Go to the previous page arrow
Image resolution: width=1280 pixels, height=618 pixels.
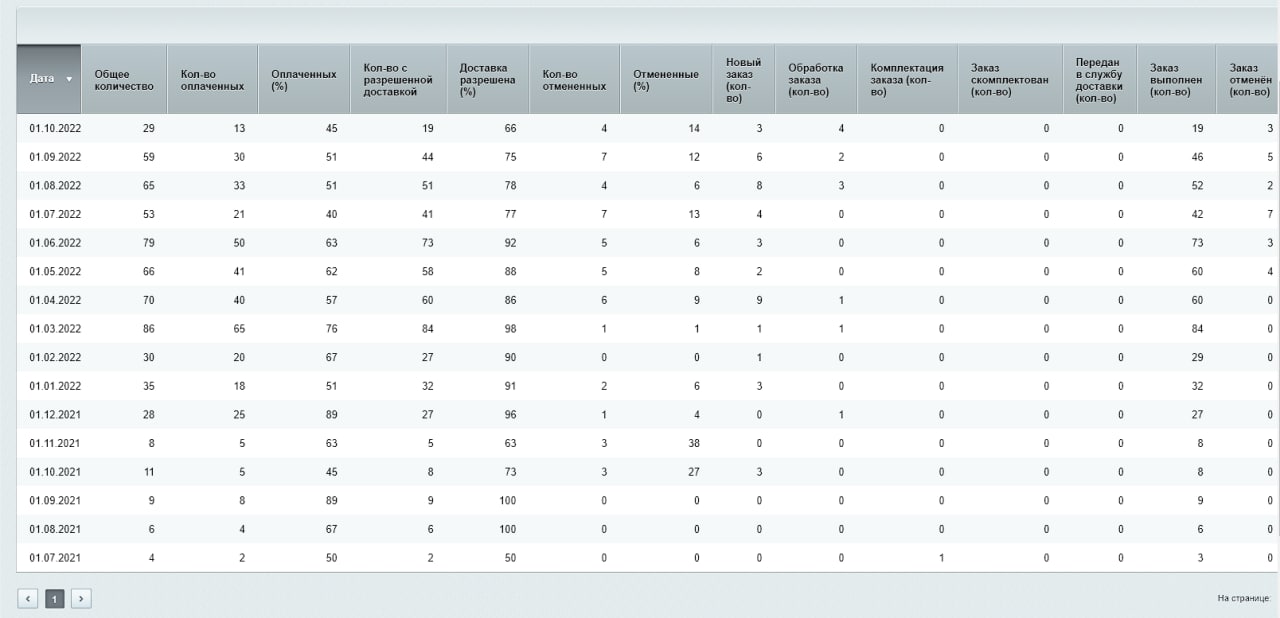click(x=28, y=599)
